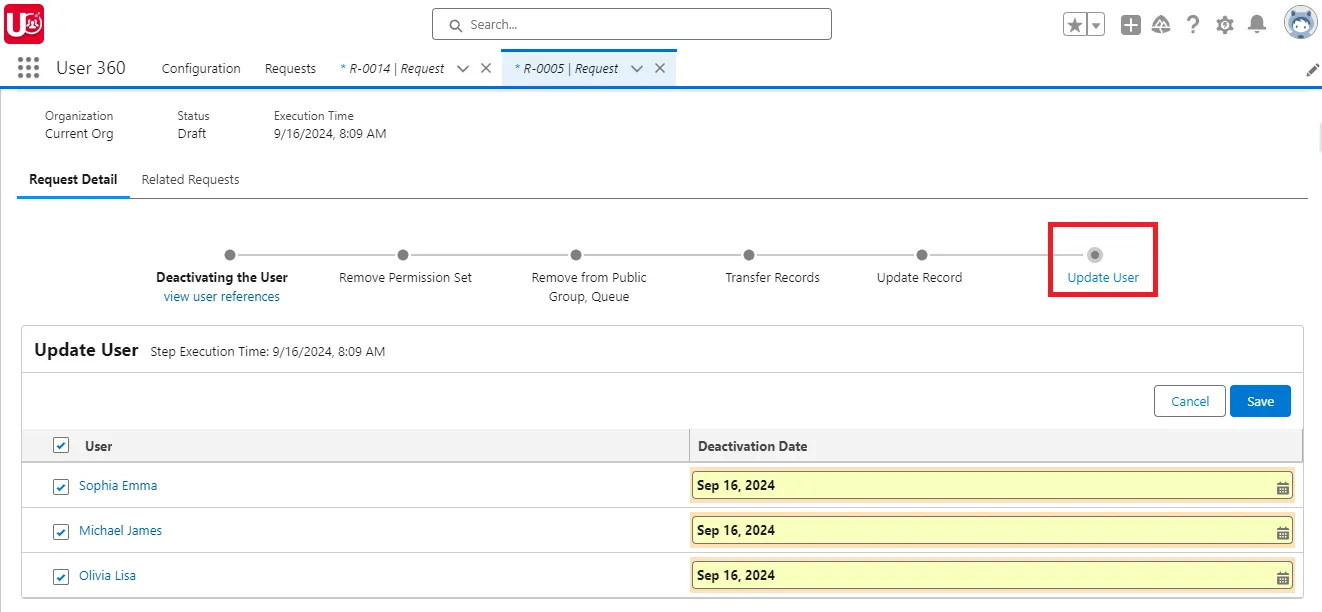The width and height of the screenshot is (1322, 612).
Task: Click the search magnifier icon
Action: [x=456, y=25]
